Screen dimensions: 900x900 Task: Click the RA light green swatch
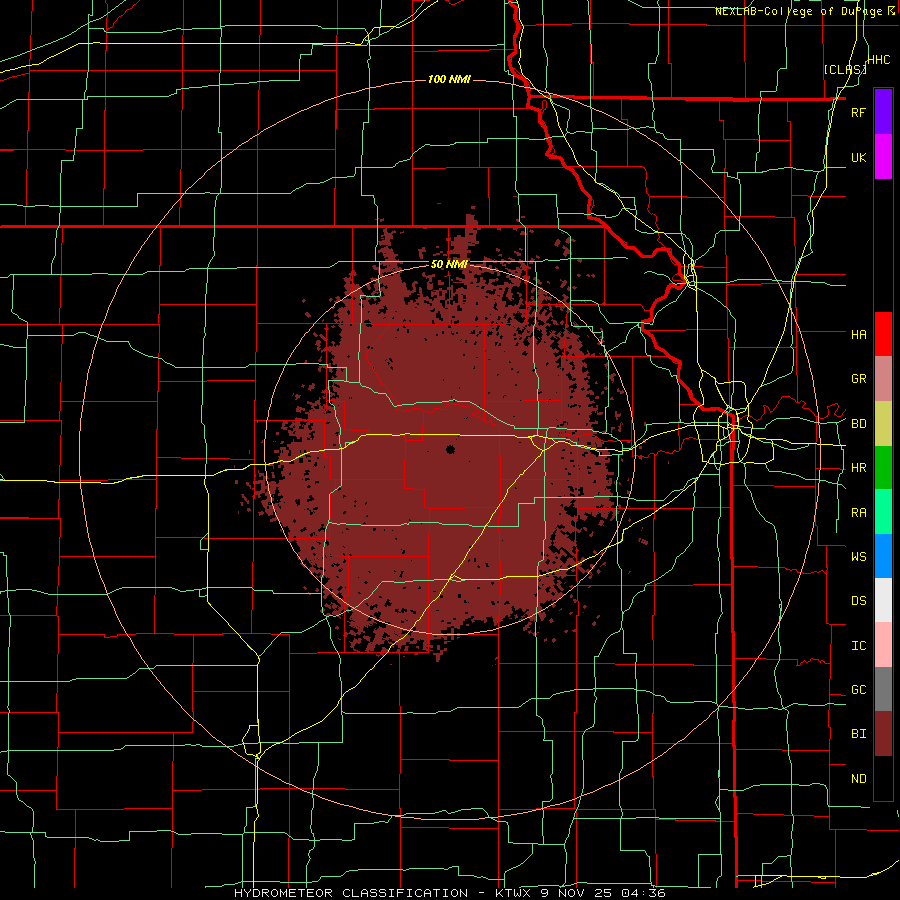[883, 512]
